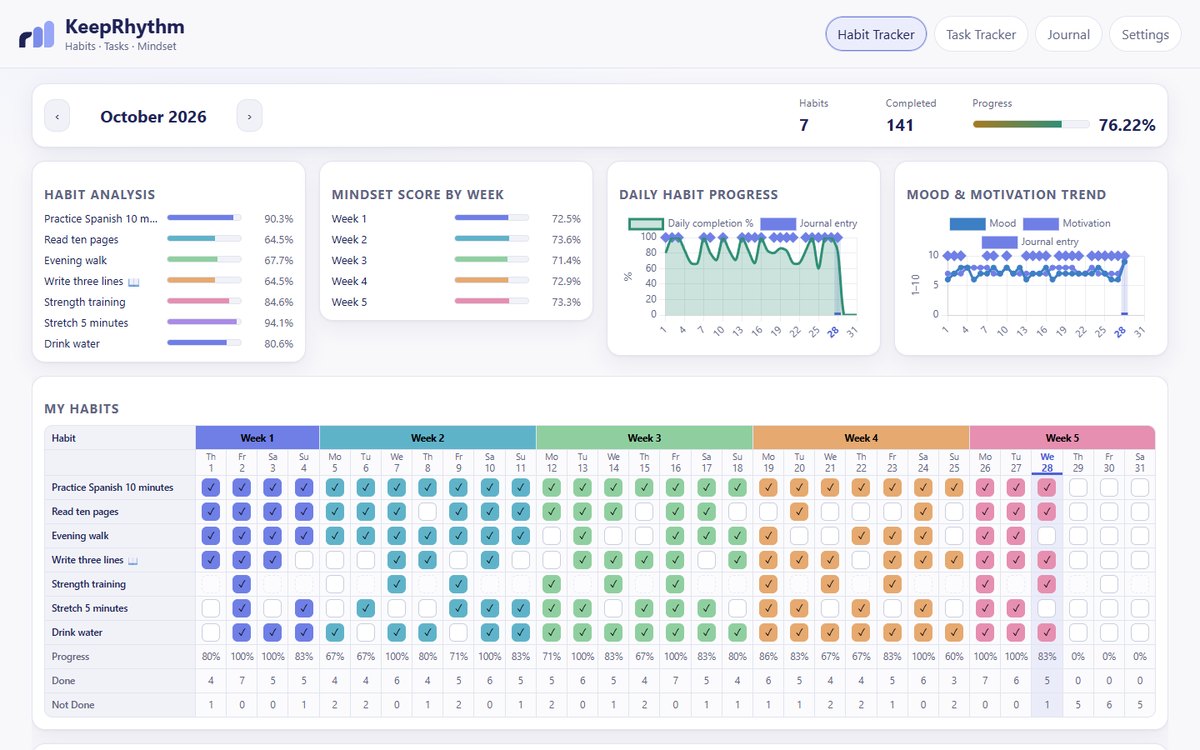Check Drink water for Saturday 31
The image size is (1200, 750).
pyautogui.click(x=1139, y=632)
